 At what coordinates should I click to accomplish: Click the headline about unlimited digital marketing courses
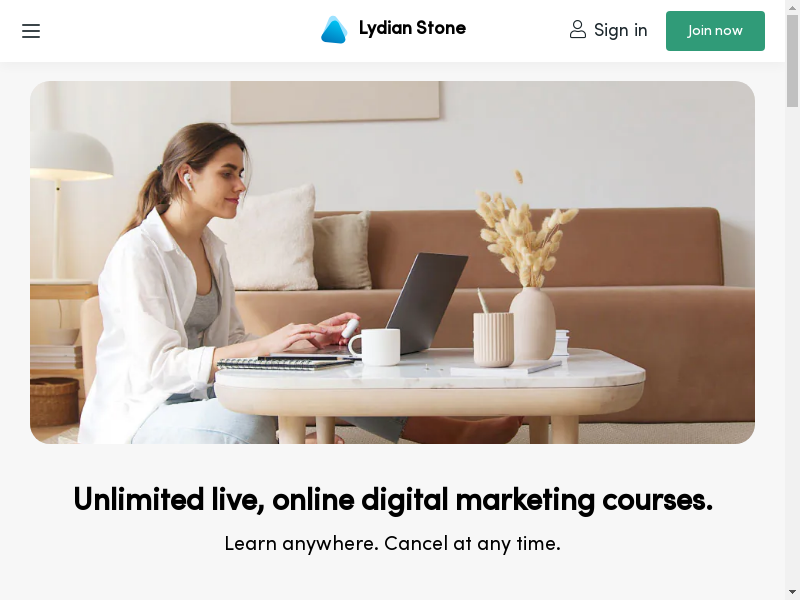click(393, 500)
